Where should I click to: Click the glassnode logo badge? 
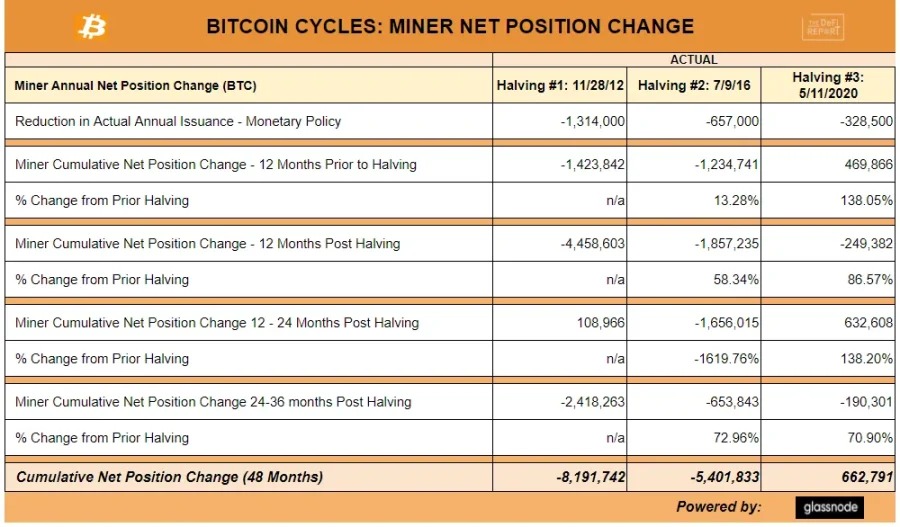click(830, 507)
